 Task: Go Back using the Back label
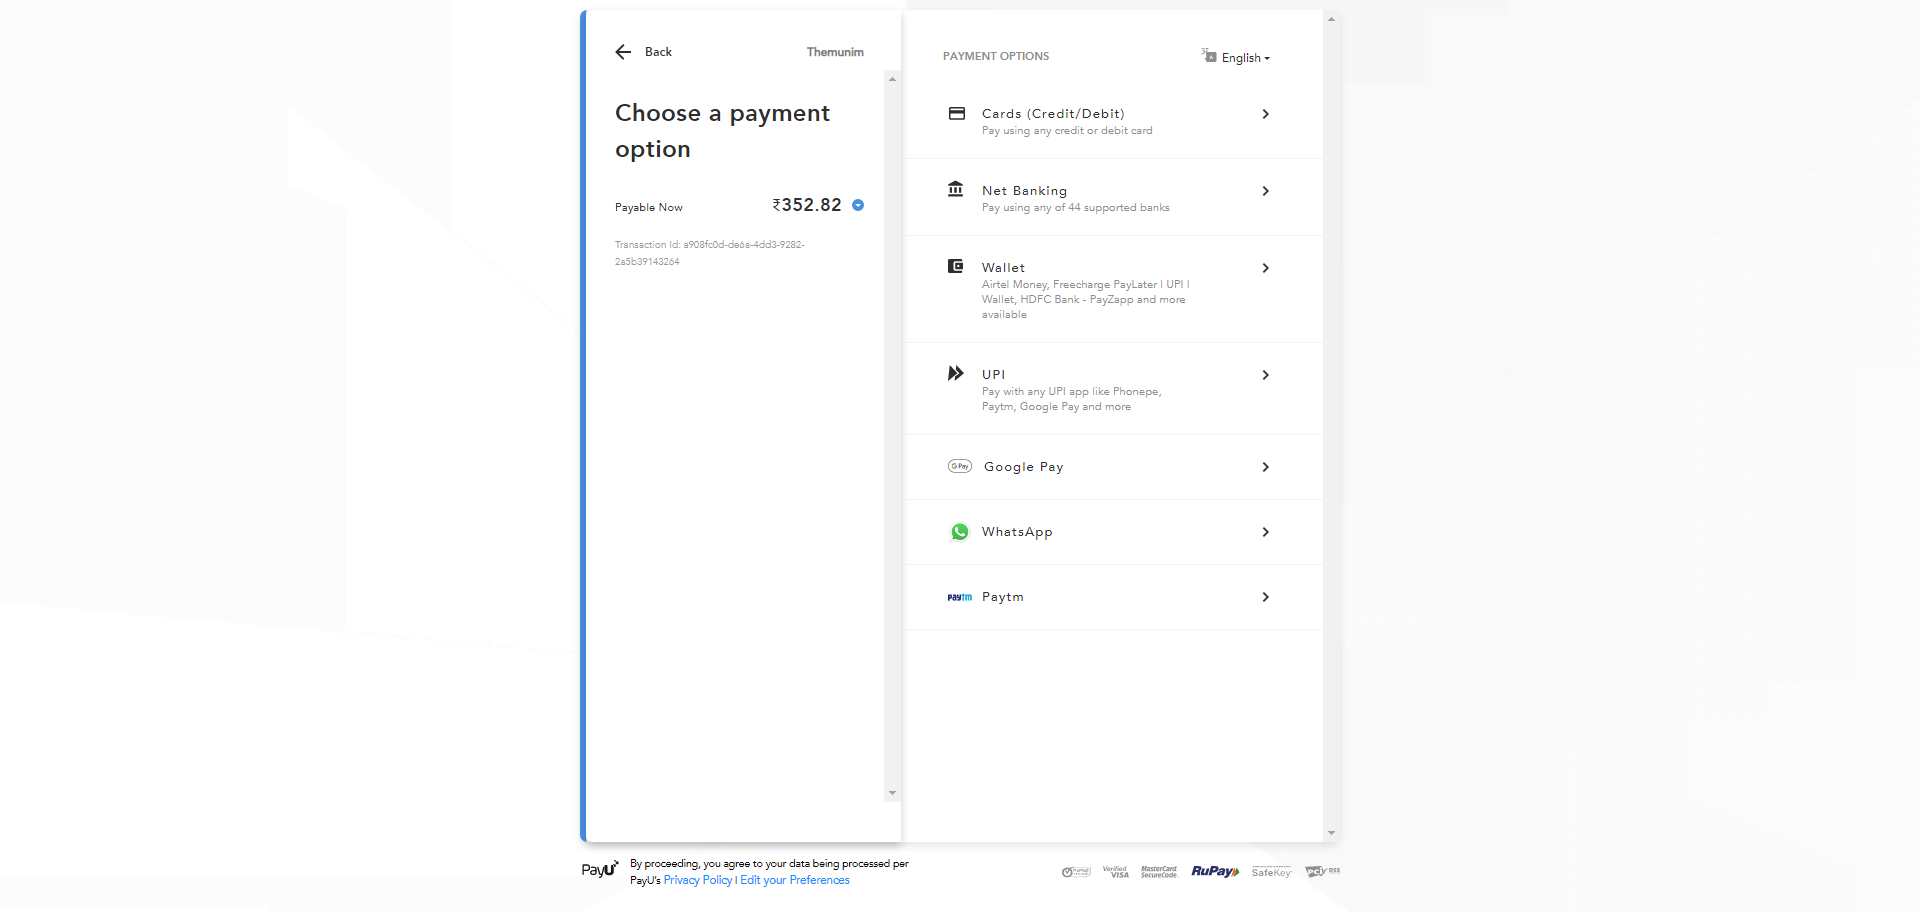[658, 52]
